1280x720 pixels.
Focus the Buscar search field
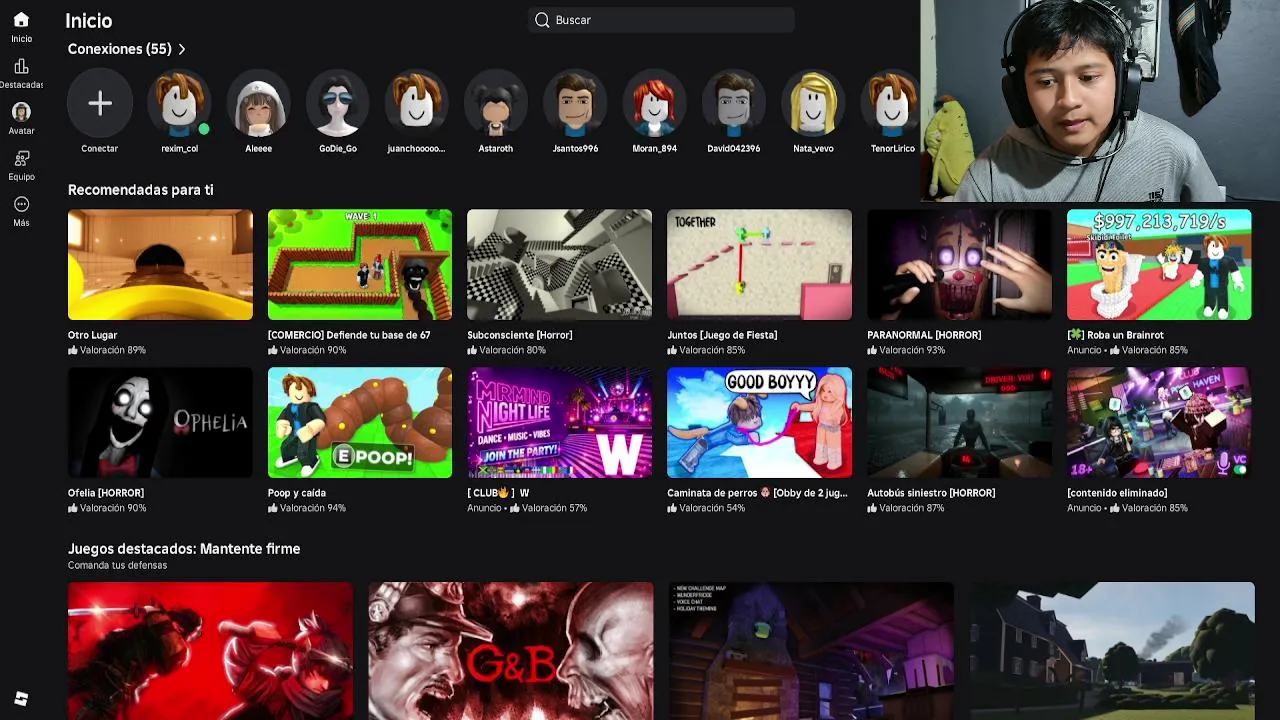(661, 20)
